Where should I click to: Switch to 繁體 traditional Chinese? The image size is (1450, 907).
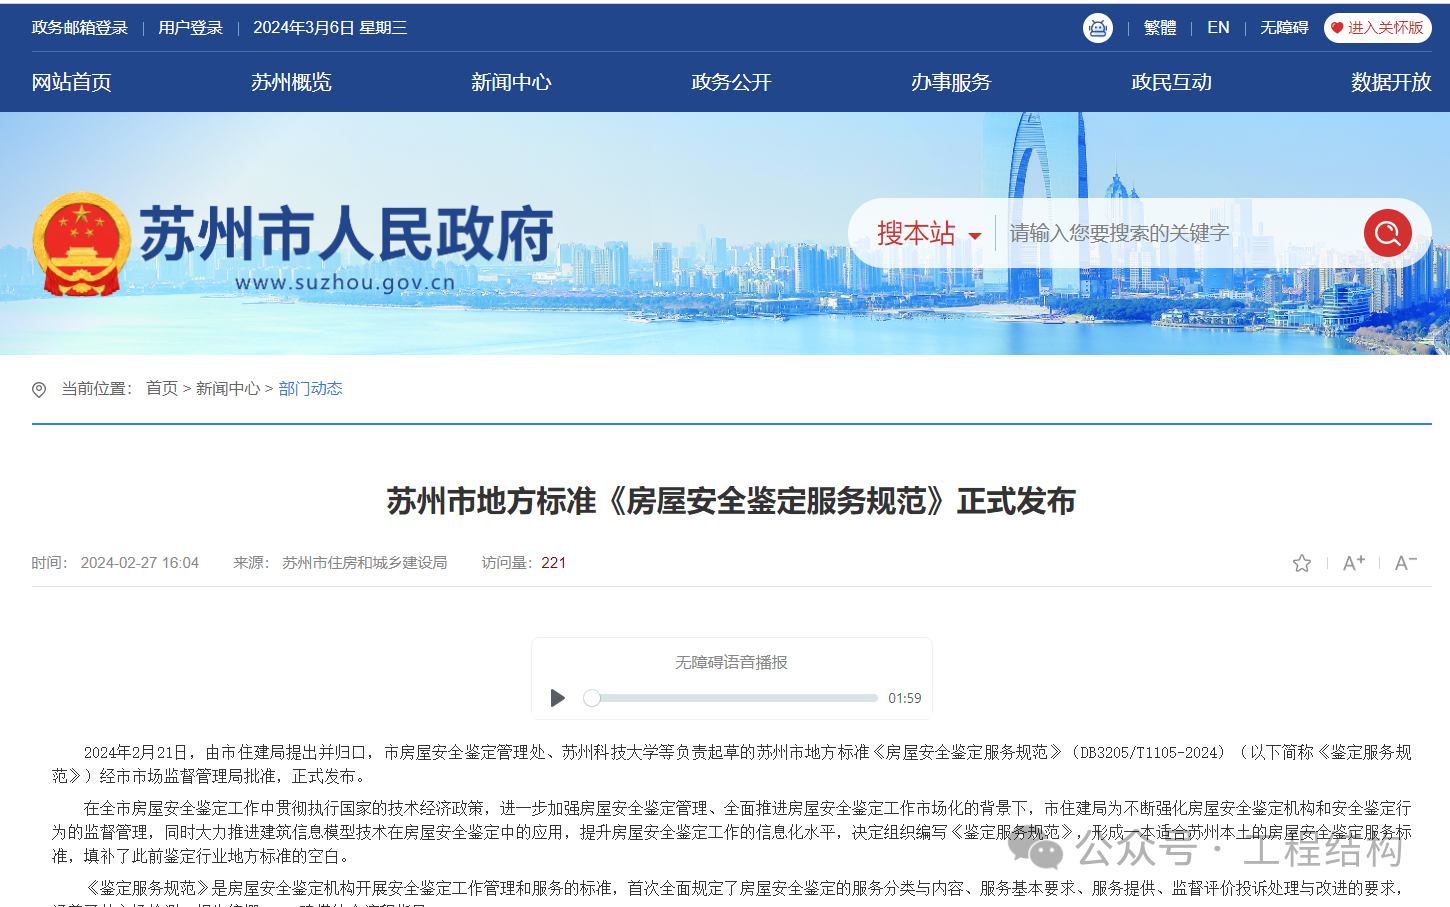point(1159,28)
